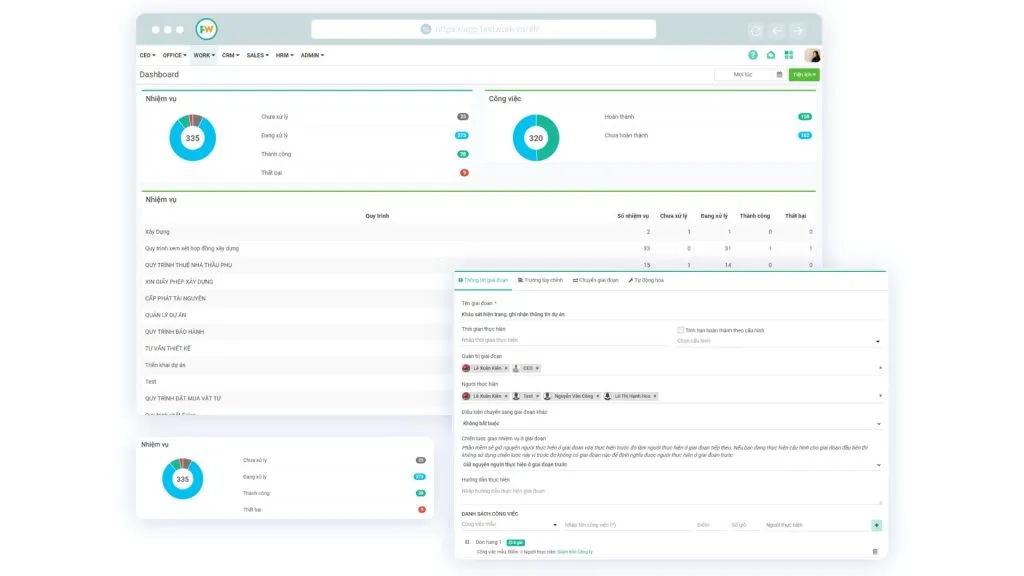Click QUY TRÌNH ĐẶT MUA VẬT TƯ row
The image size is (1024, 576).
click(x=297, y=398)
